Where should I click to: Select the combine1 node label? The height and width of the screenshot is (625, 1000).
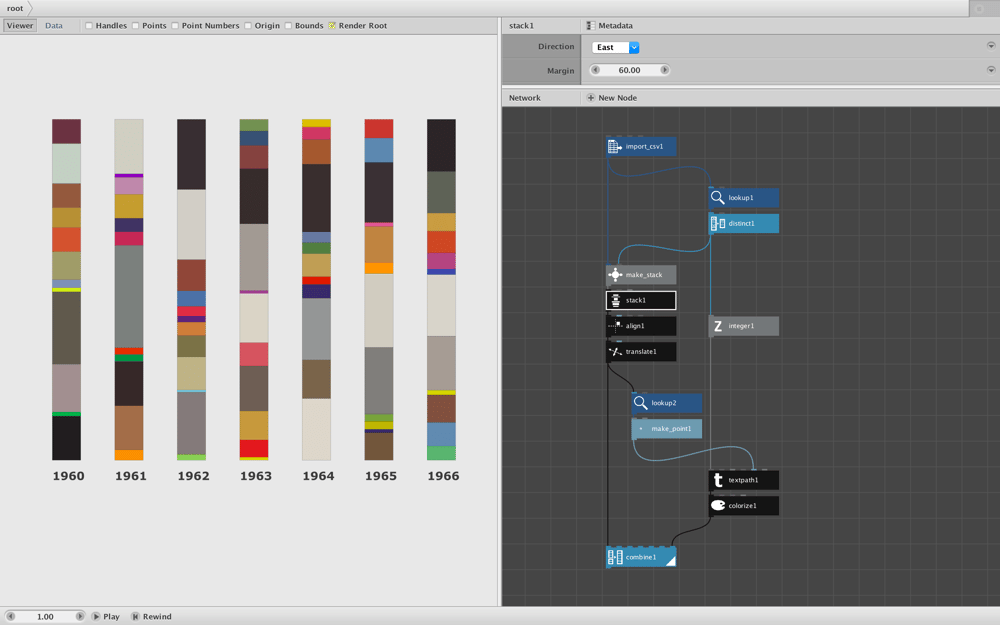point(641,557)
